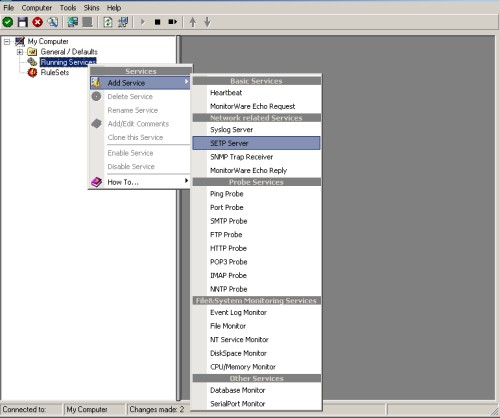Click the play arrow start service icon
Image resolution: width=500 pixels, height=418 pixels.
tap(143, 22)
